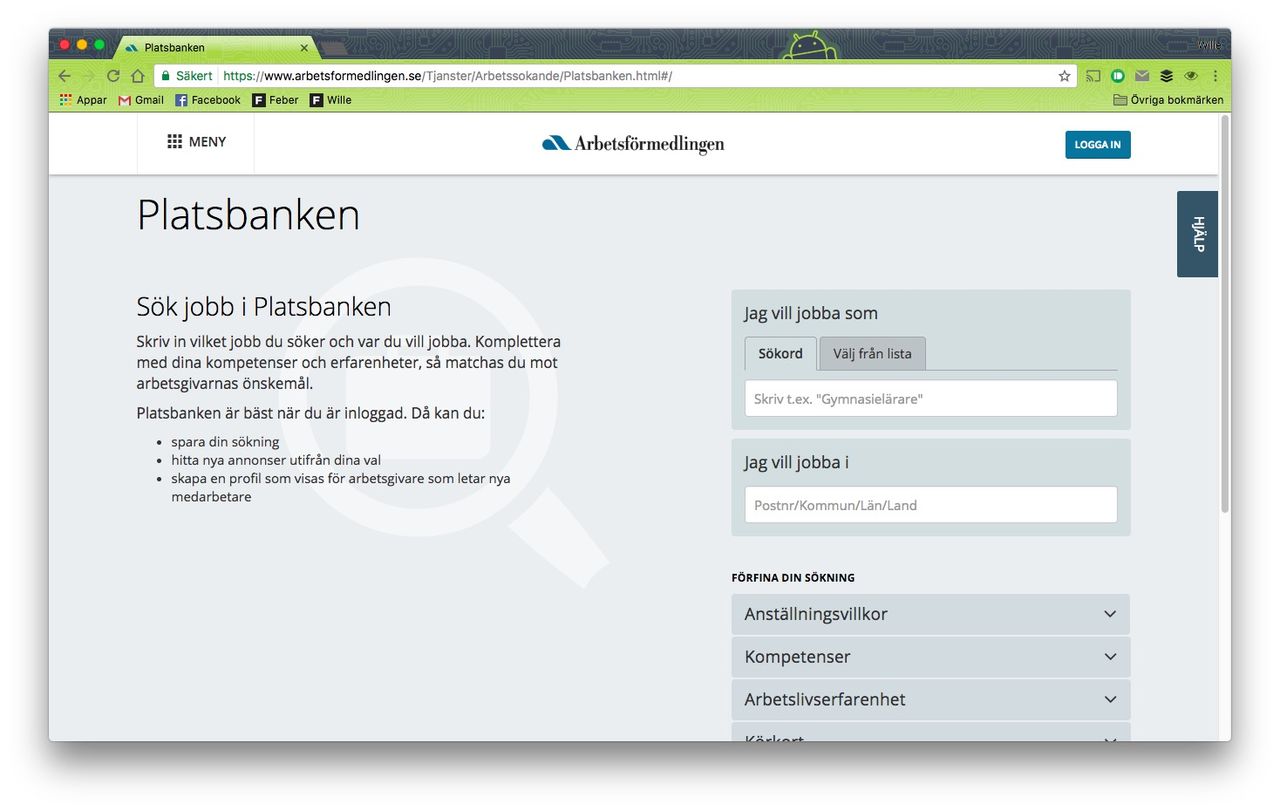
Task: Click the Säkert lock indicator
Action: (186, 76)
